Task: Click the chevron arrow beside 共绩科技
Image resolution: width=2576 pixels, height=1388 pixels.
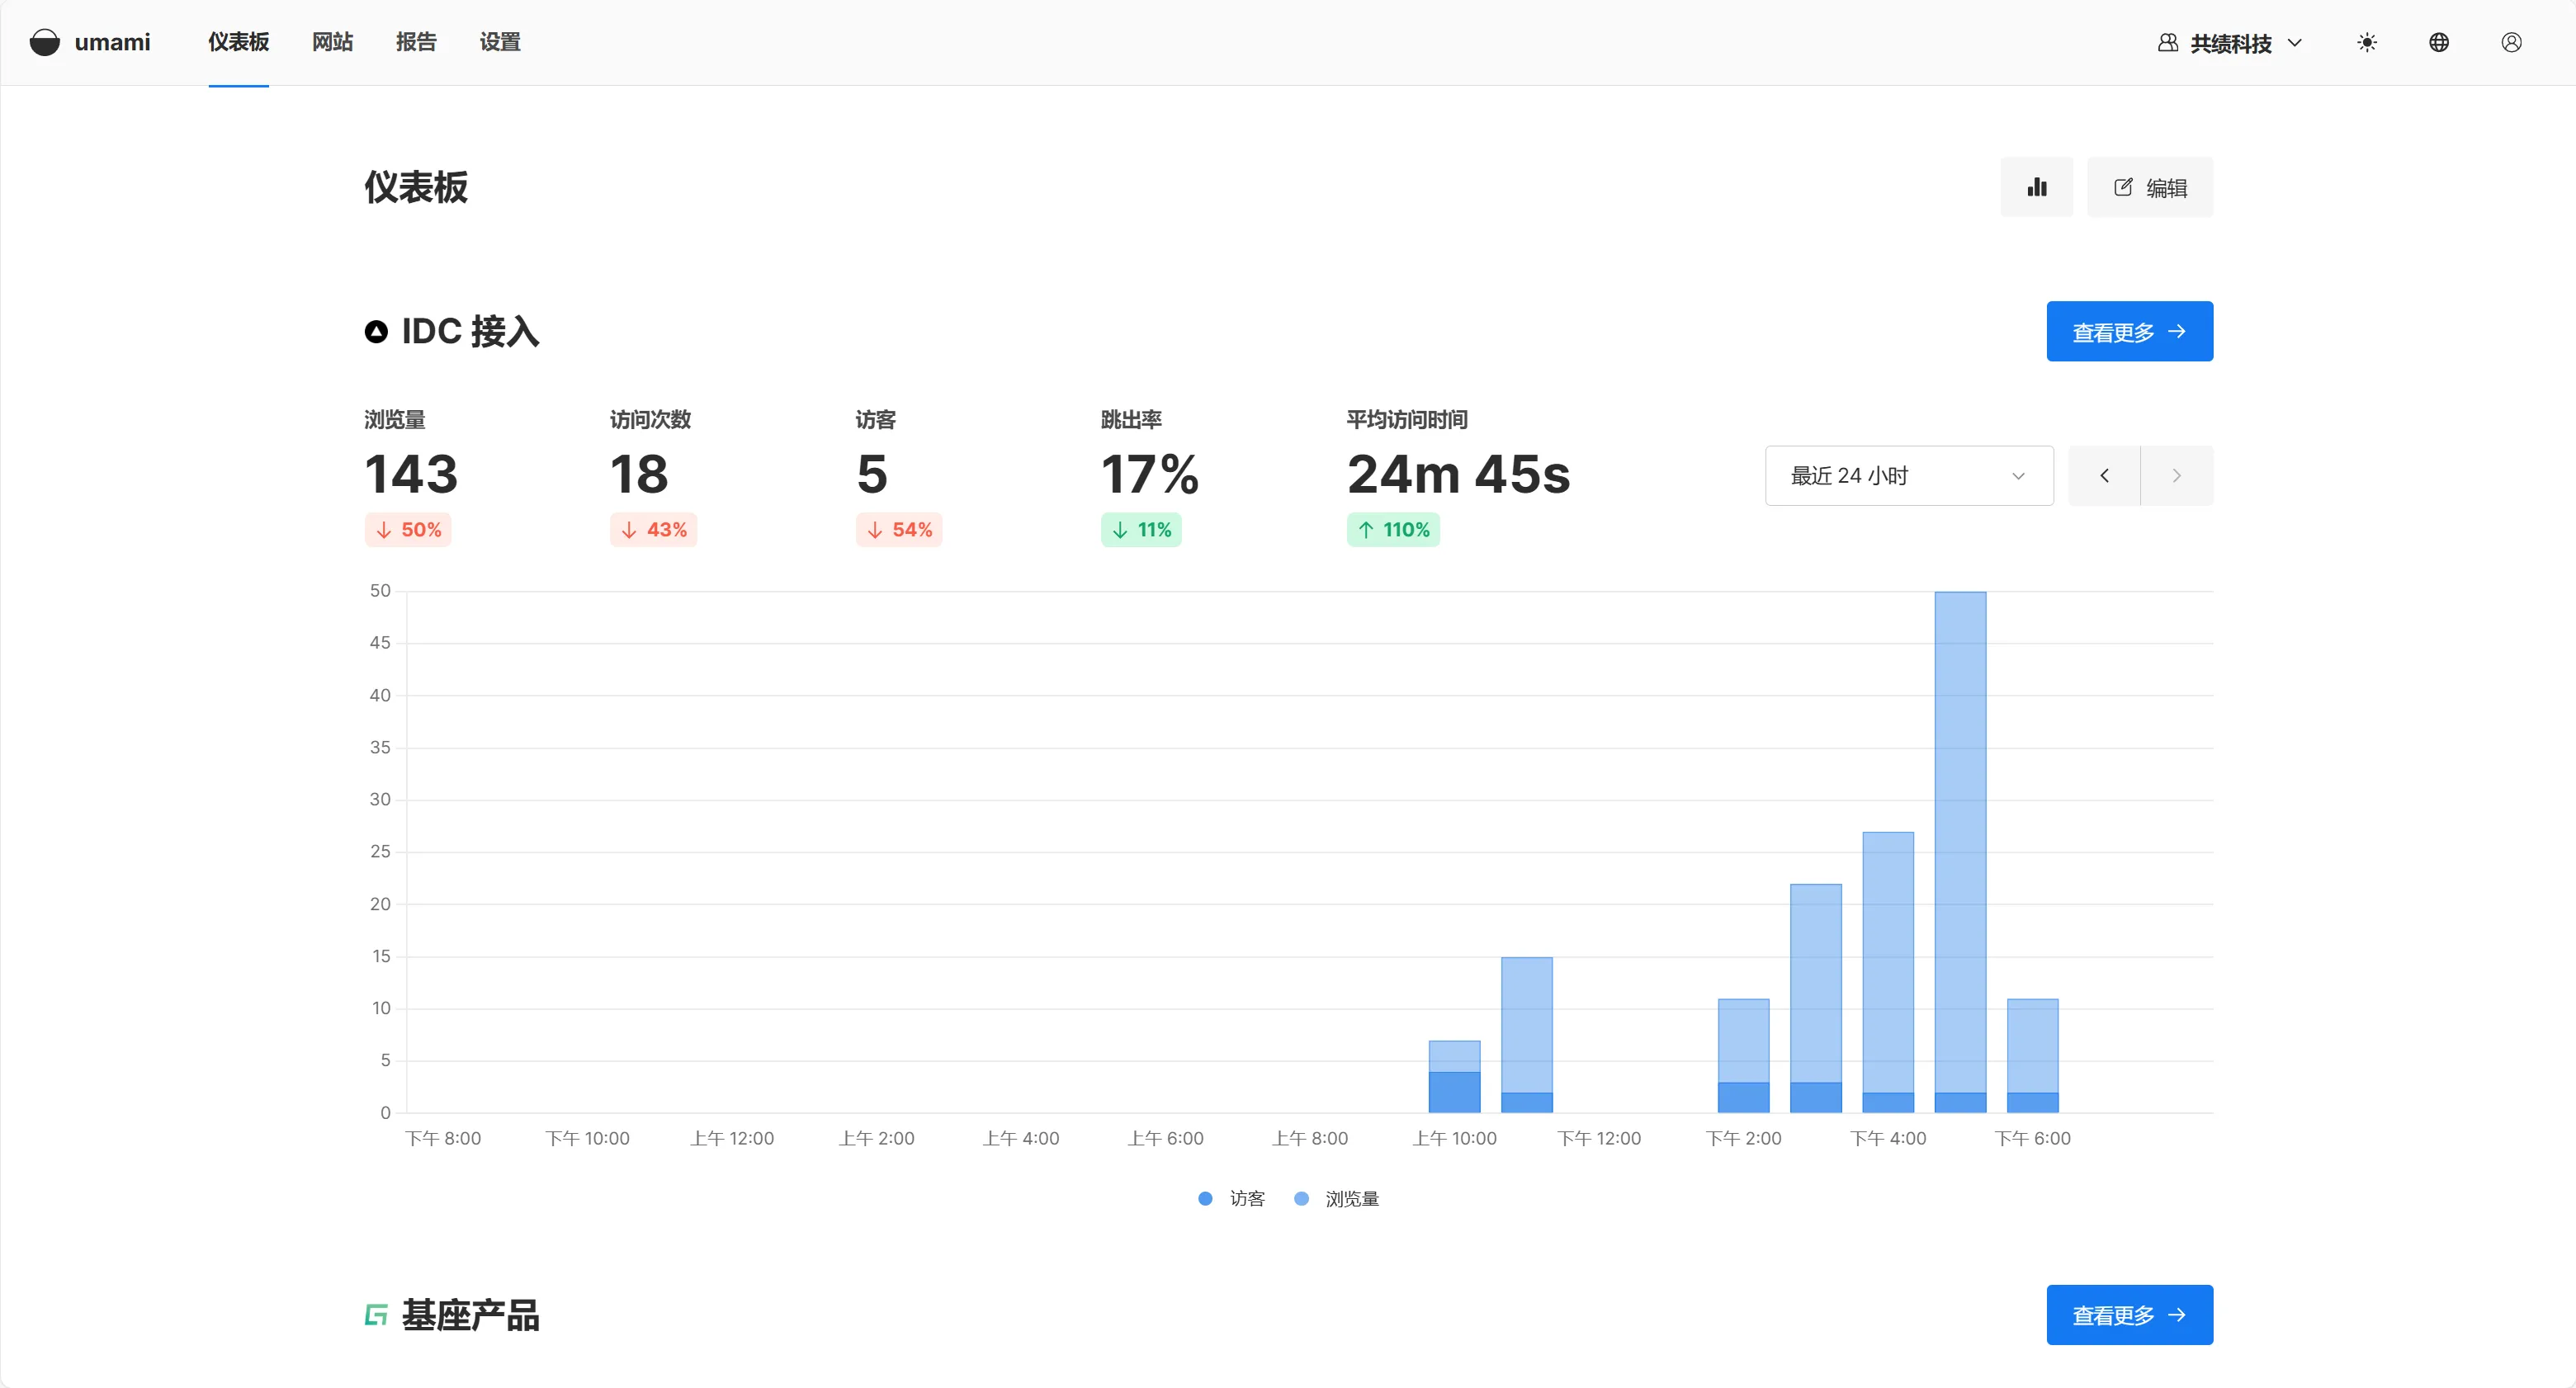Action: click(2295, 43)
